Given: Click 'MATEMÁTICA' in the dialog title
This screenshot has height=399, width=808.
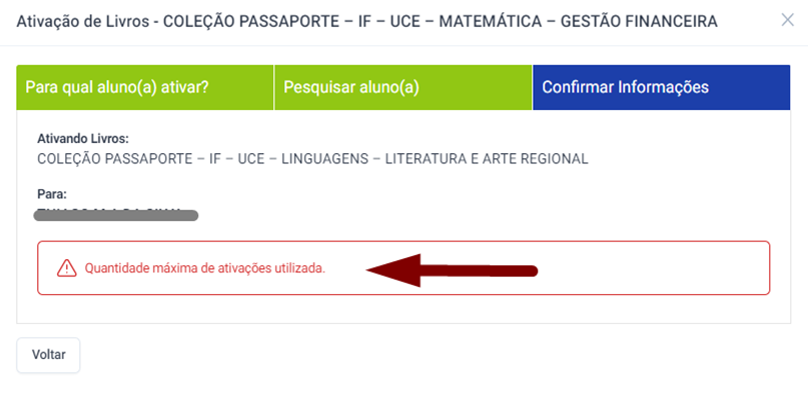Looking at the screenshot, I should [489, 22].
